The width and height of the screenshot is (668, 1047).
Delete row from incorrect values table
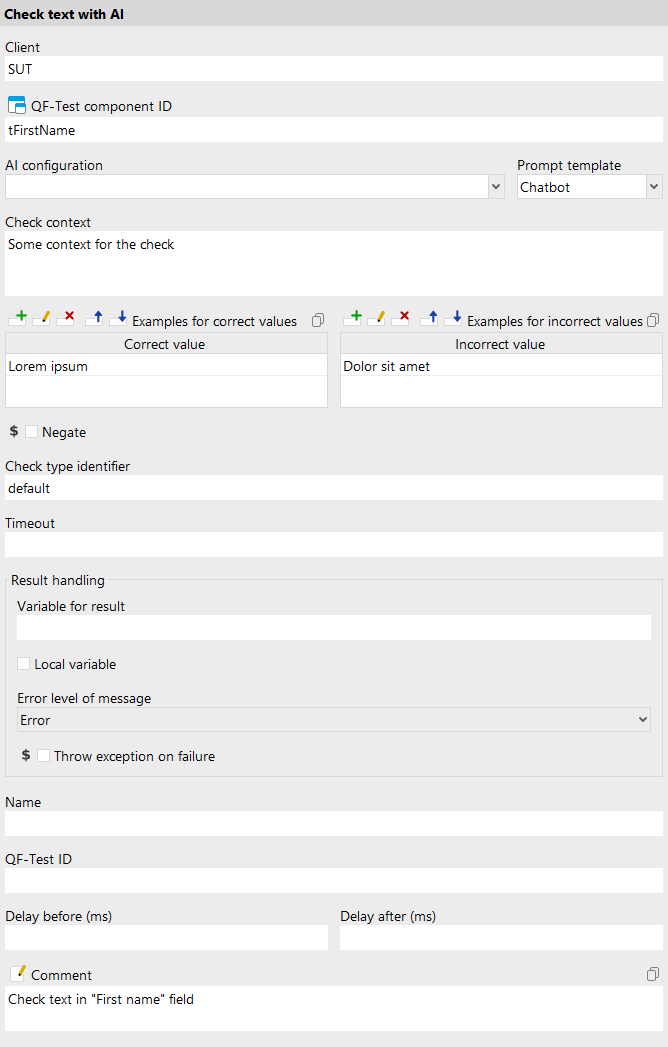click(x=402, y=318)
